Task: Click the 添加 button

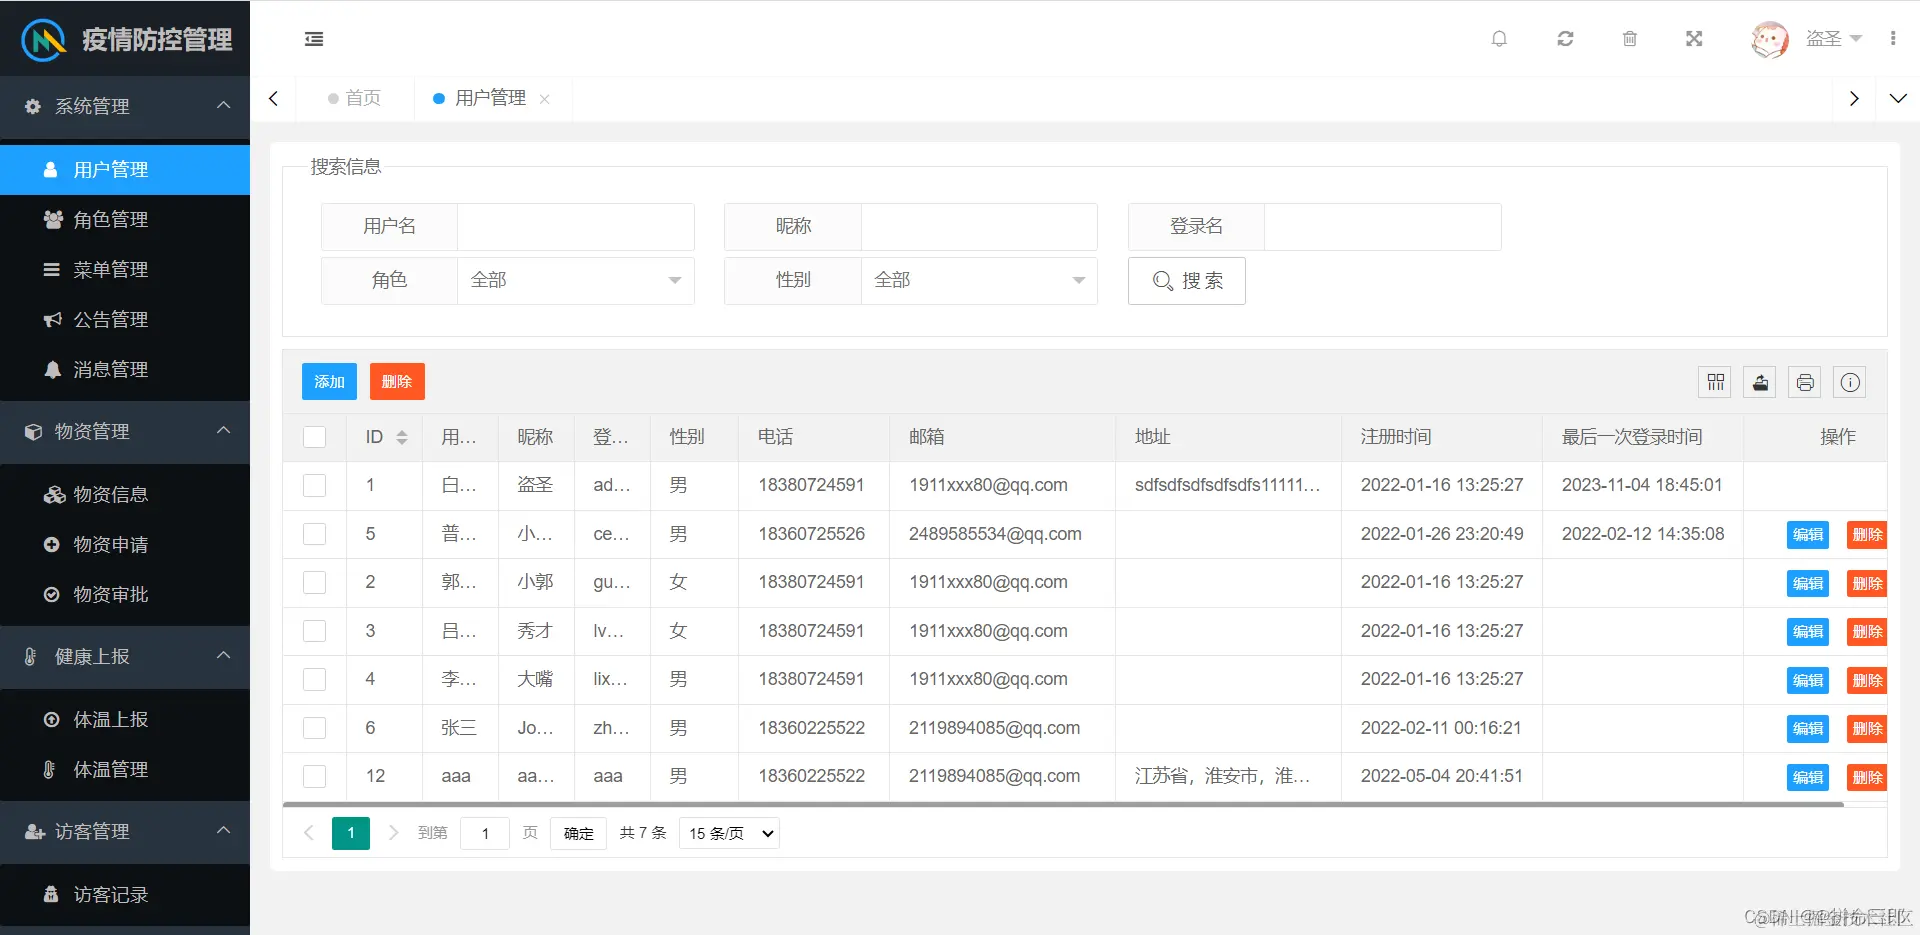Action: (x=328, y=381)
